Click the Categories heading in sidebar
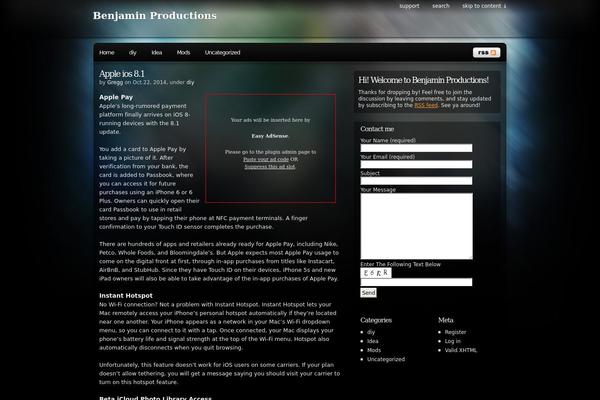 376,320
